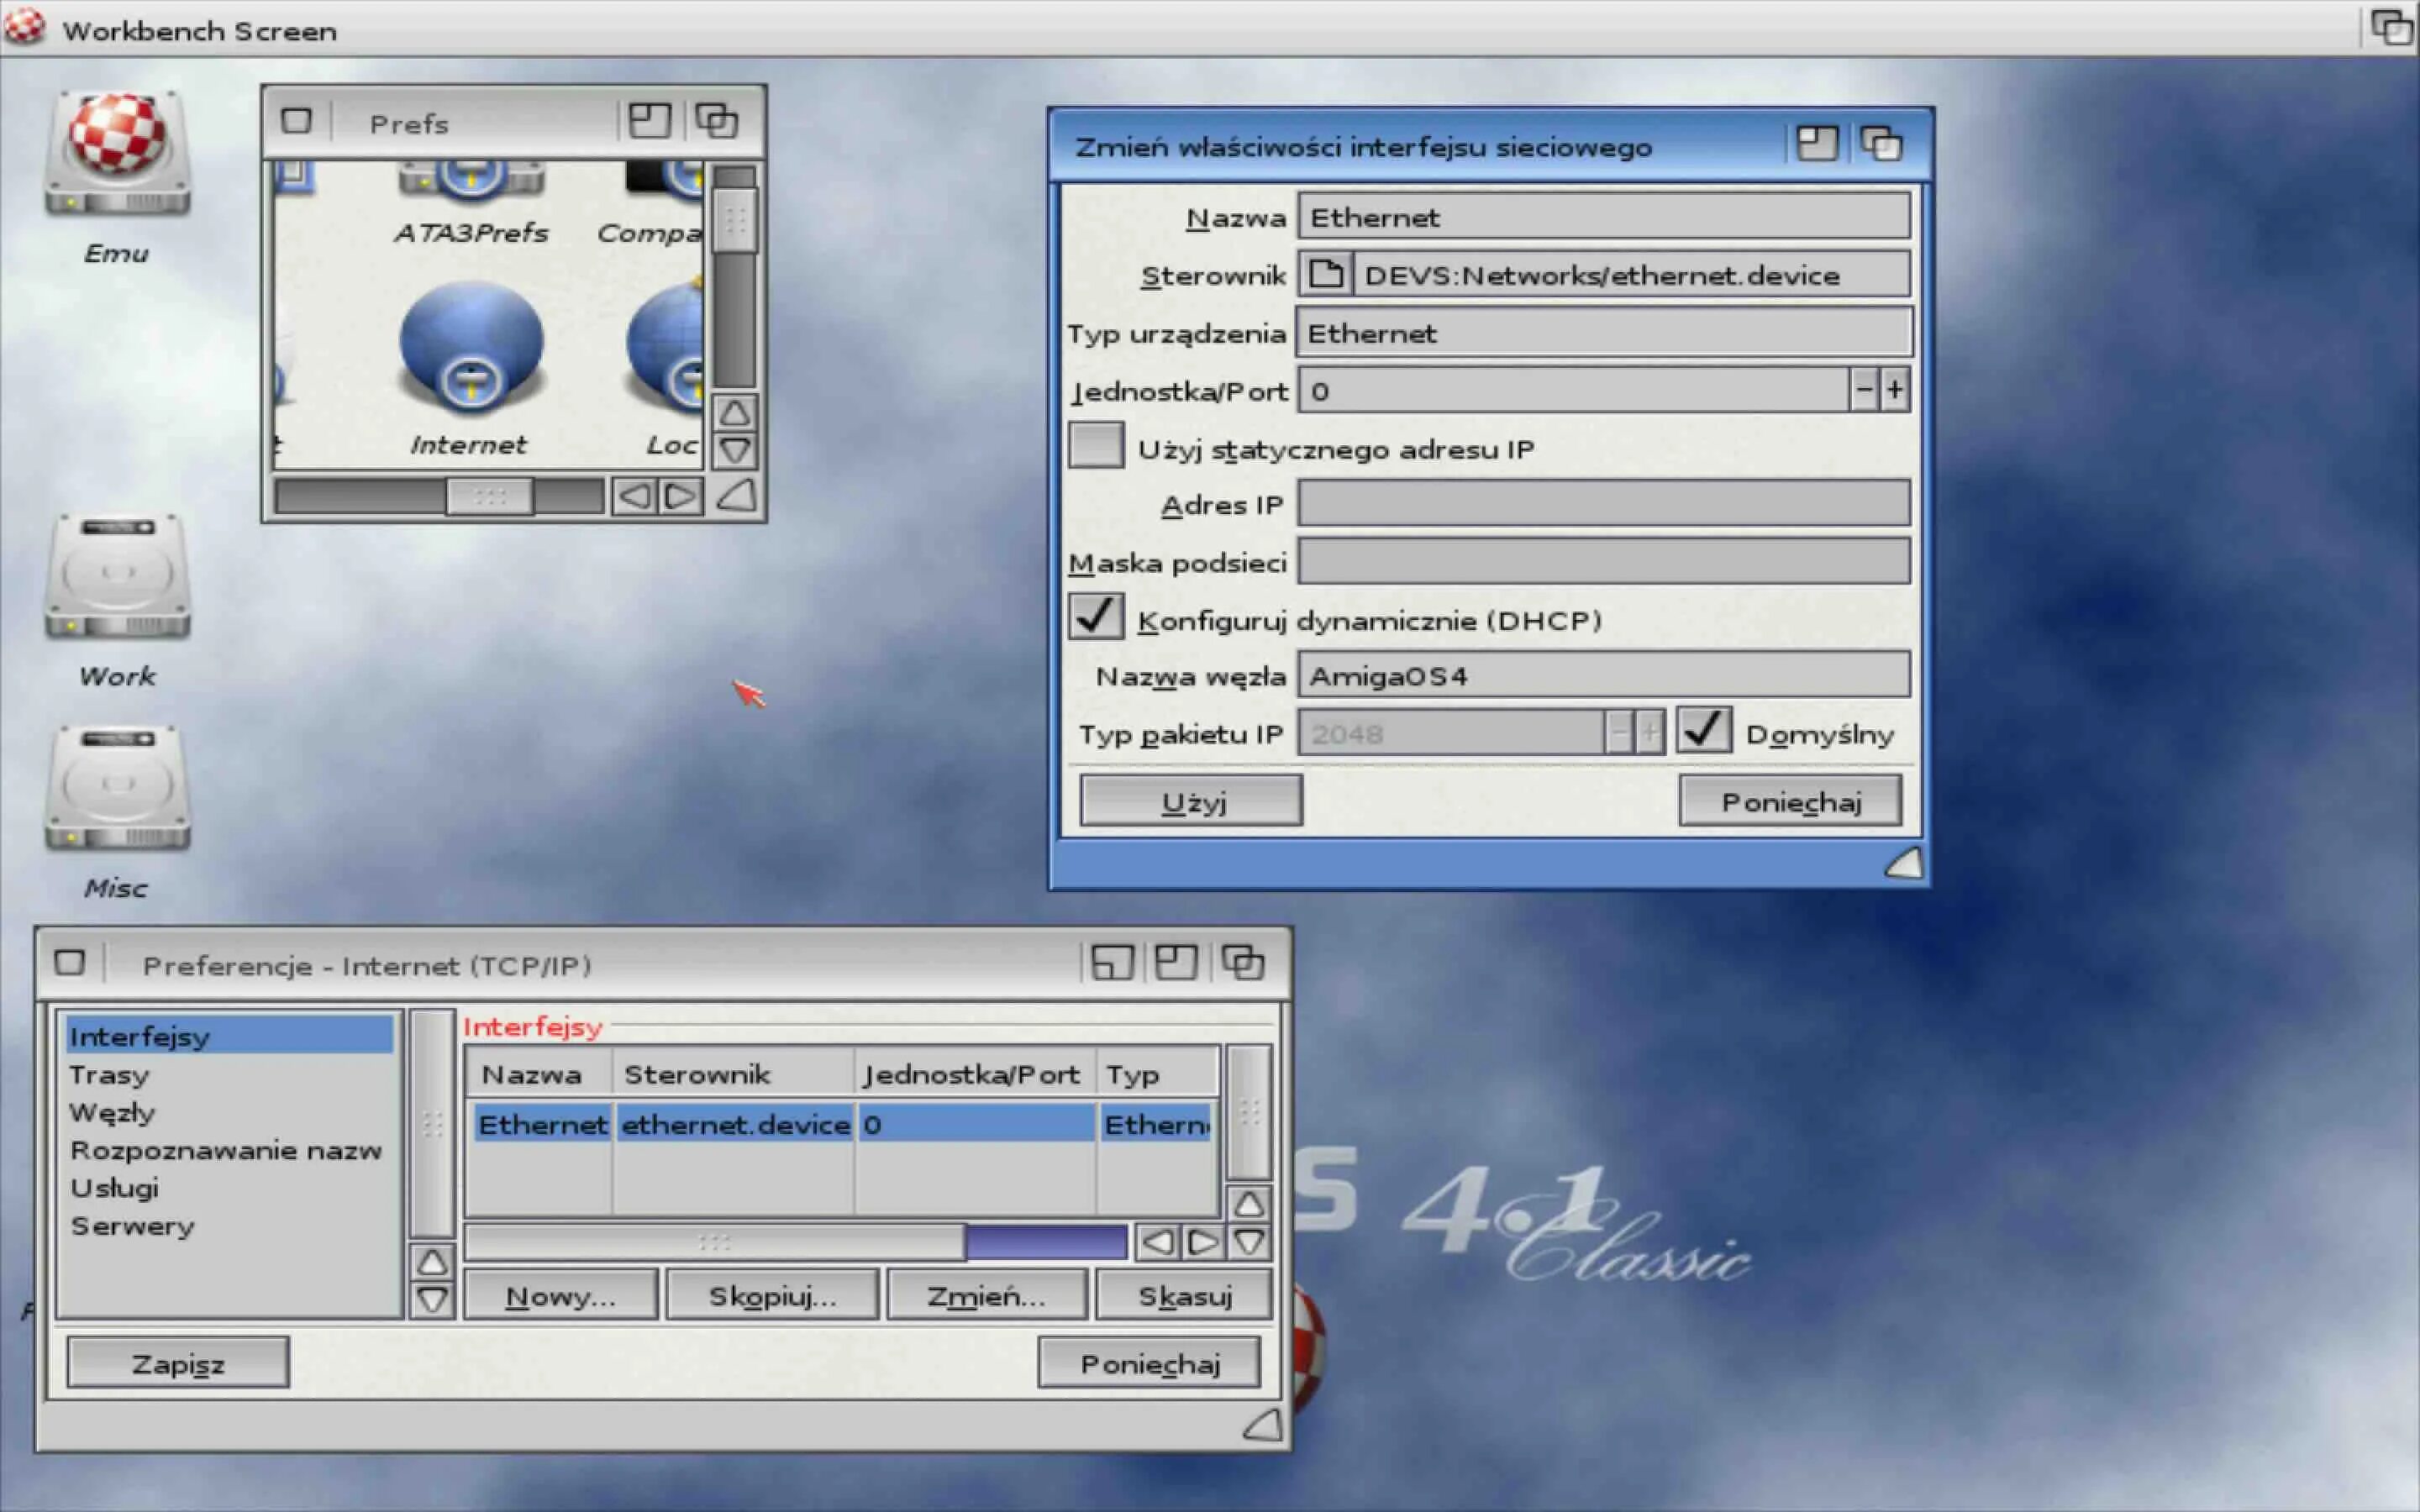Toggle the DHCP dynamic configuration checkbox
Screen dimensions: 2420x1512
(x=1095, y=617)
